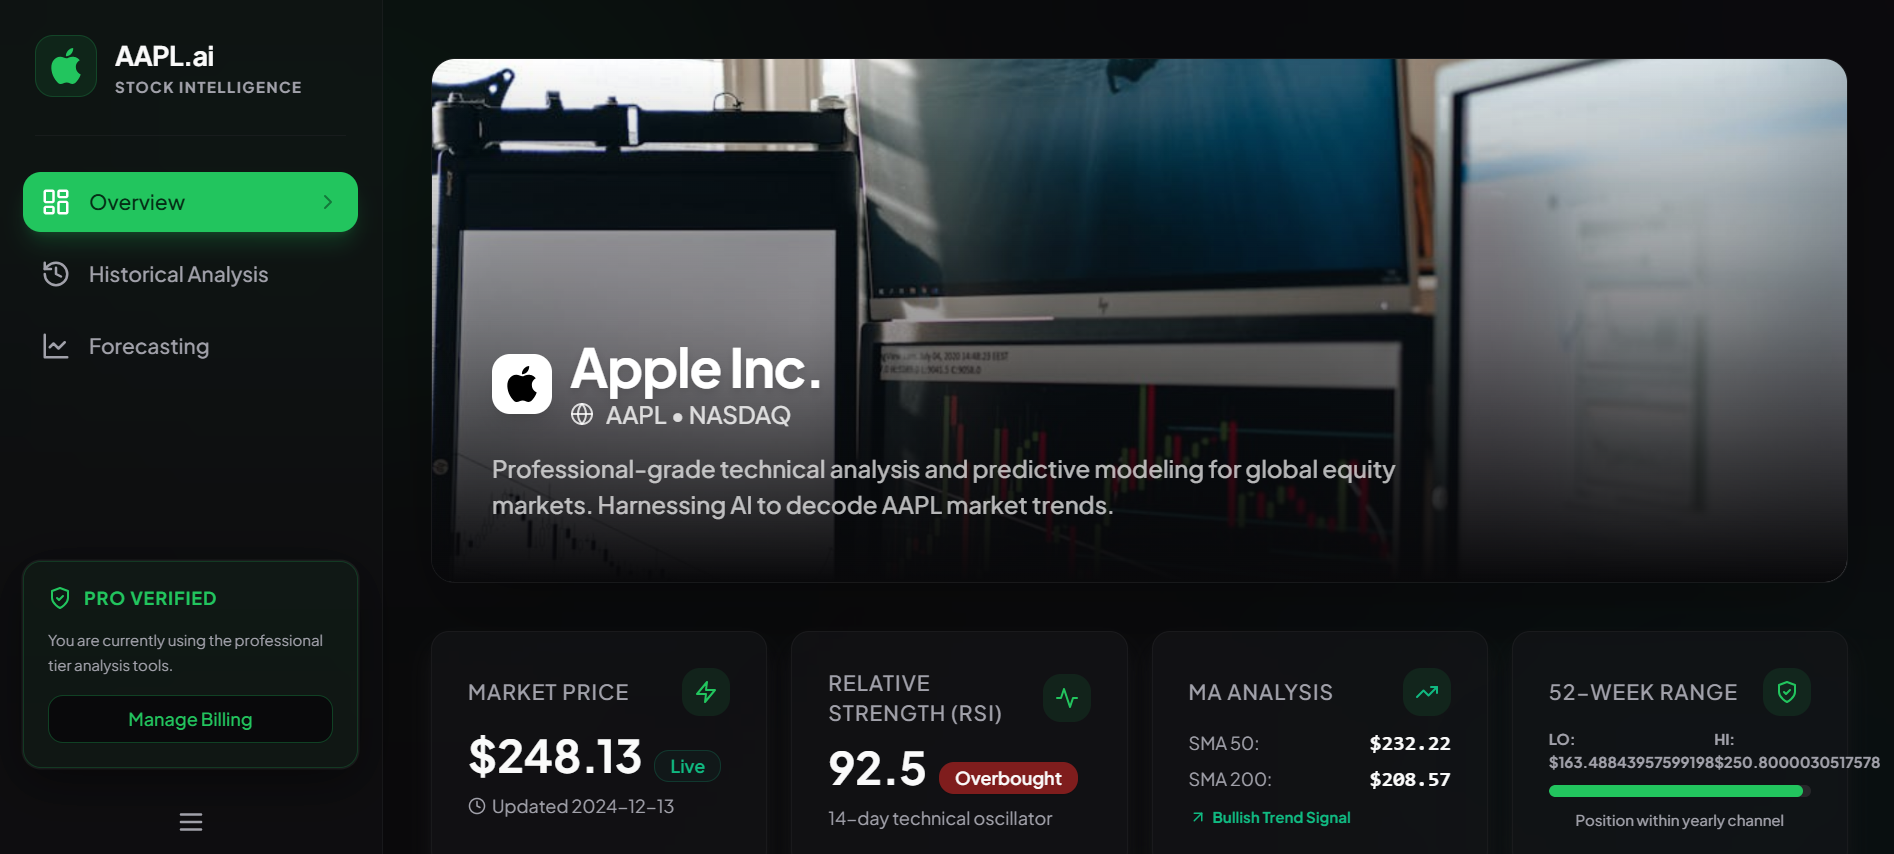
Task: Click the MARKET PRICE card title
Action: [548, 692]
